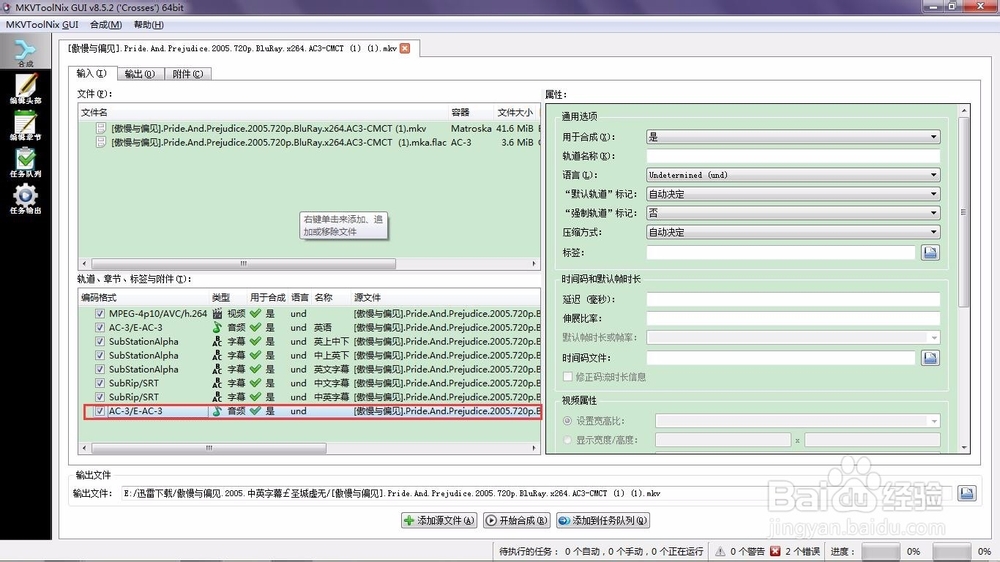Click the first job progress bar
Viewport: 1000px width, 562px height.
881,551
